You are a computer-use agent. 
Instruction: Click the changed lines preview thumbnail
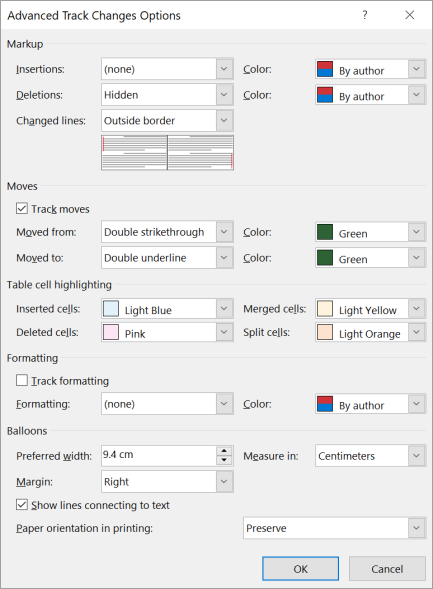click(x=167, y=153)
